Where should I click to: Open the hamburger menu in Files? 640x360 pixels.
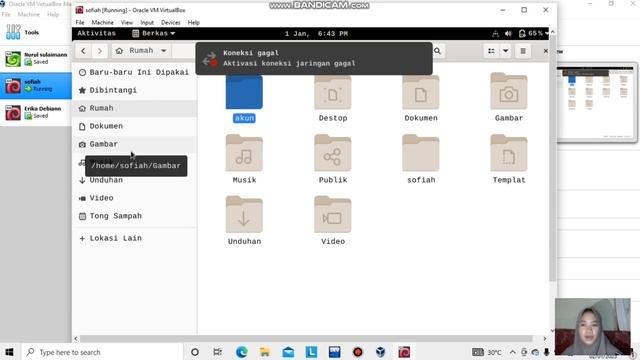[523, 51]
